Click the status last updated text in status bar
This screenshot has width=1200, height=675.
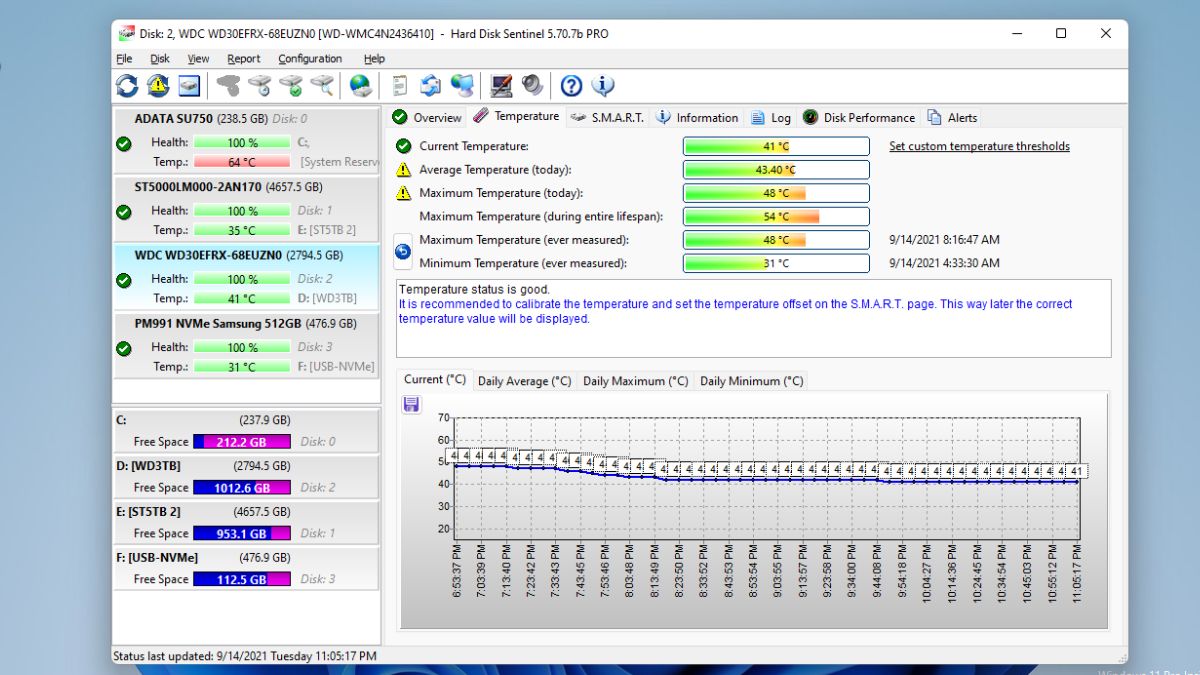point(245,656)
